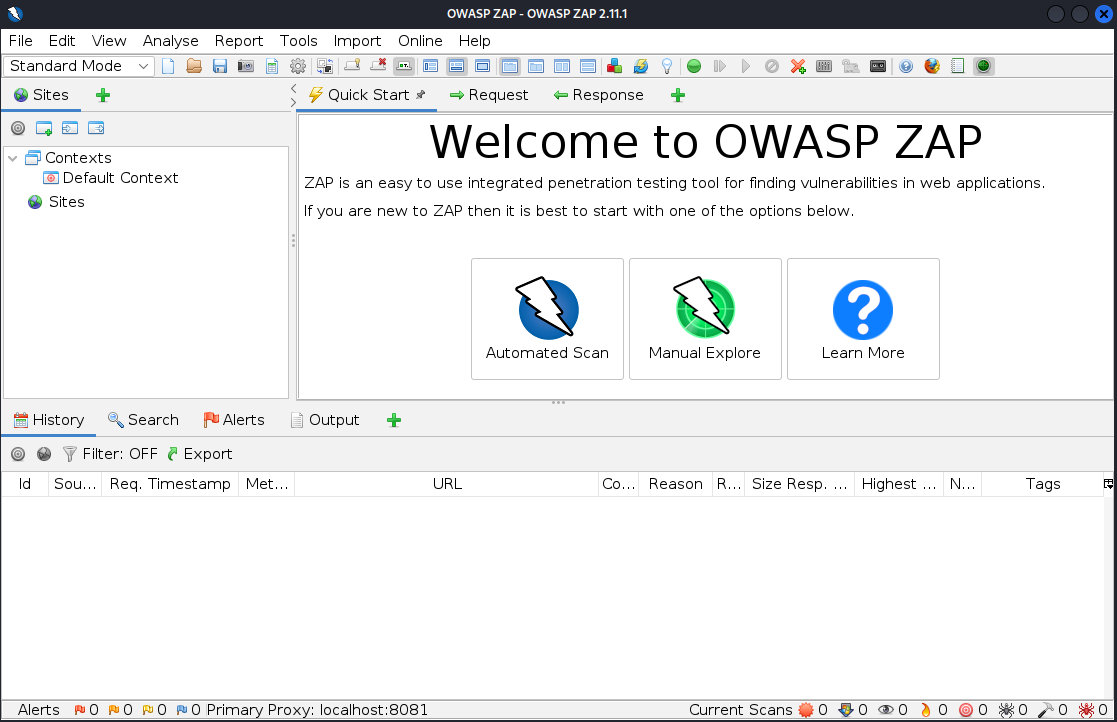This screenshot has height=722, width=1117.
Task: Open the Report menu
Action: (239, 41)
